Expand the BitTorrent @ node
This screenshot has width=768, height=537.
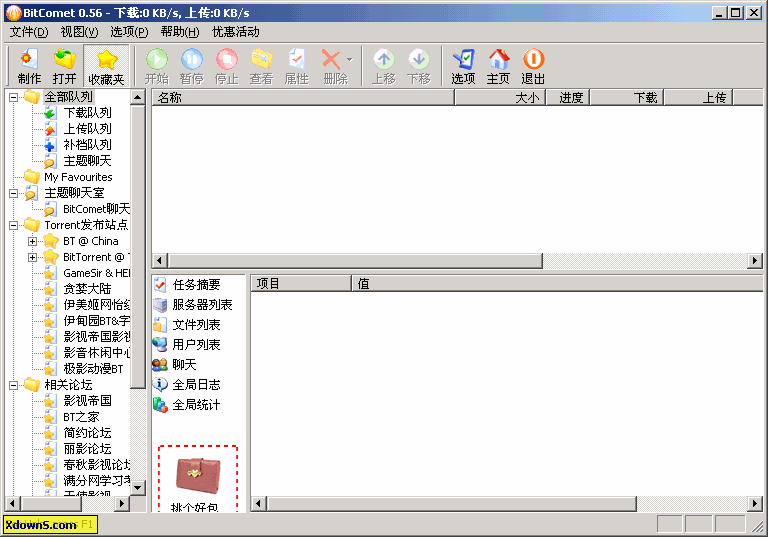point(32,257)
